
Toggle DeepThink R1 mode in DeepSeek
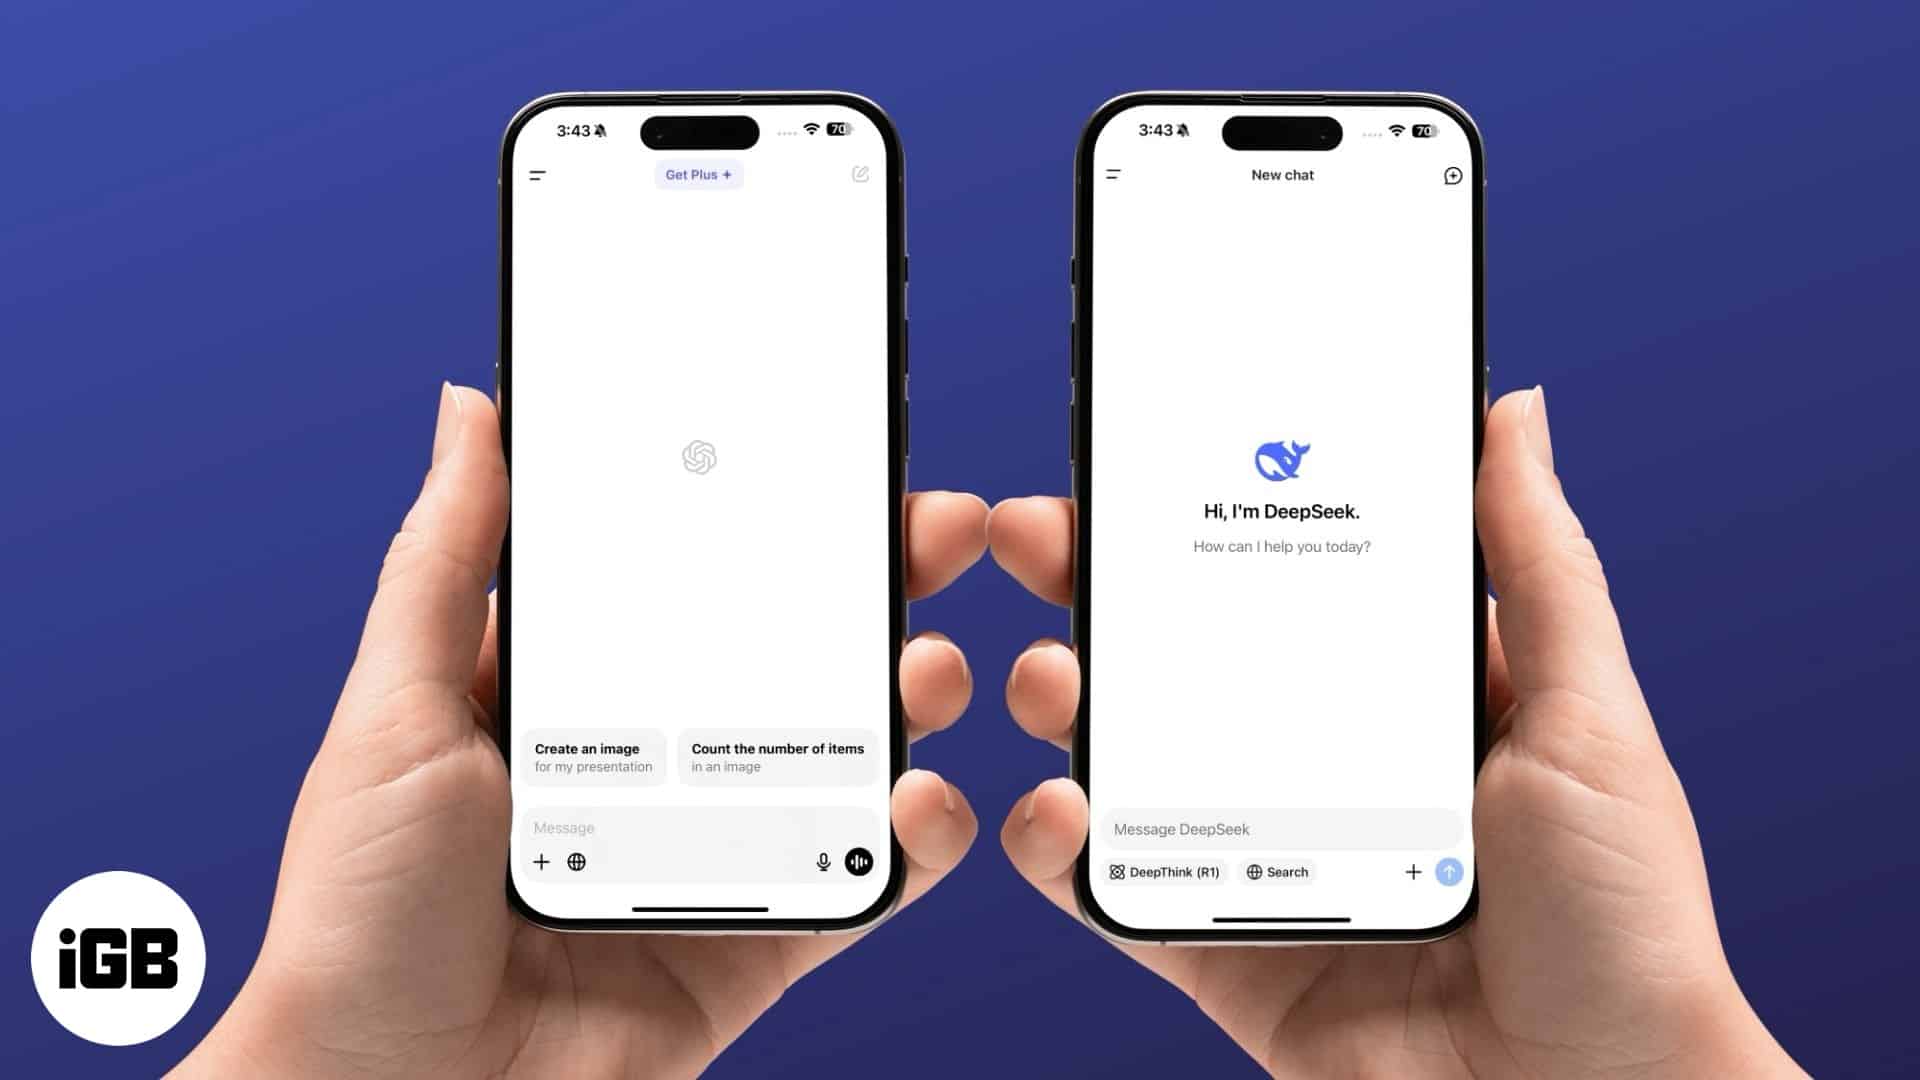(x=1164, y=872)
